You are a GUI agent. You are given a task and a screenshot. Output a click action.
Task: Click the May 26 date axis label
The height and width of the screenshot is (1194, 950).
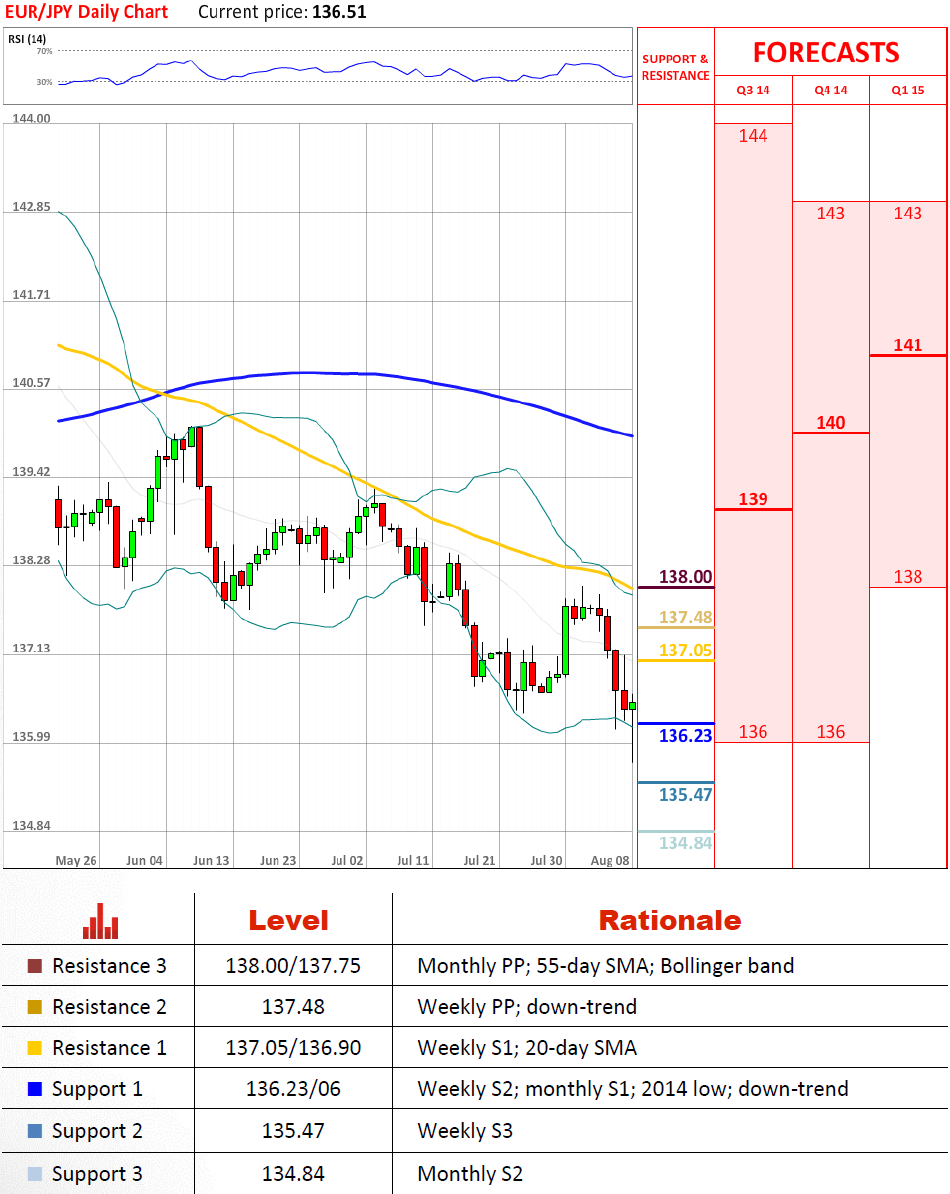pos(76,860)
